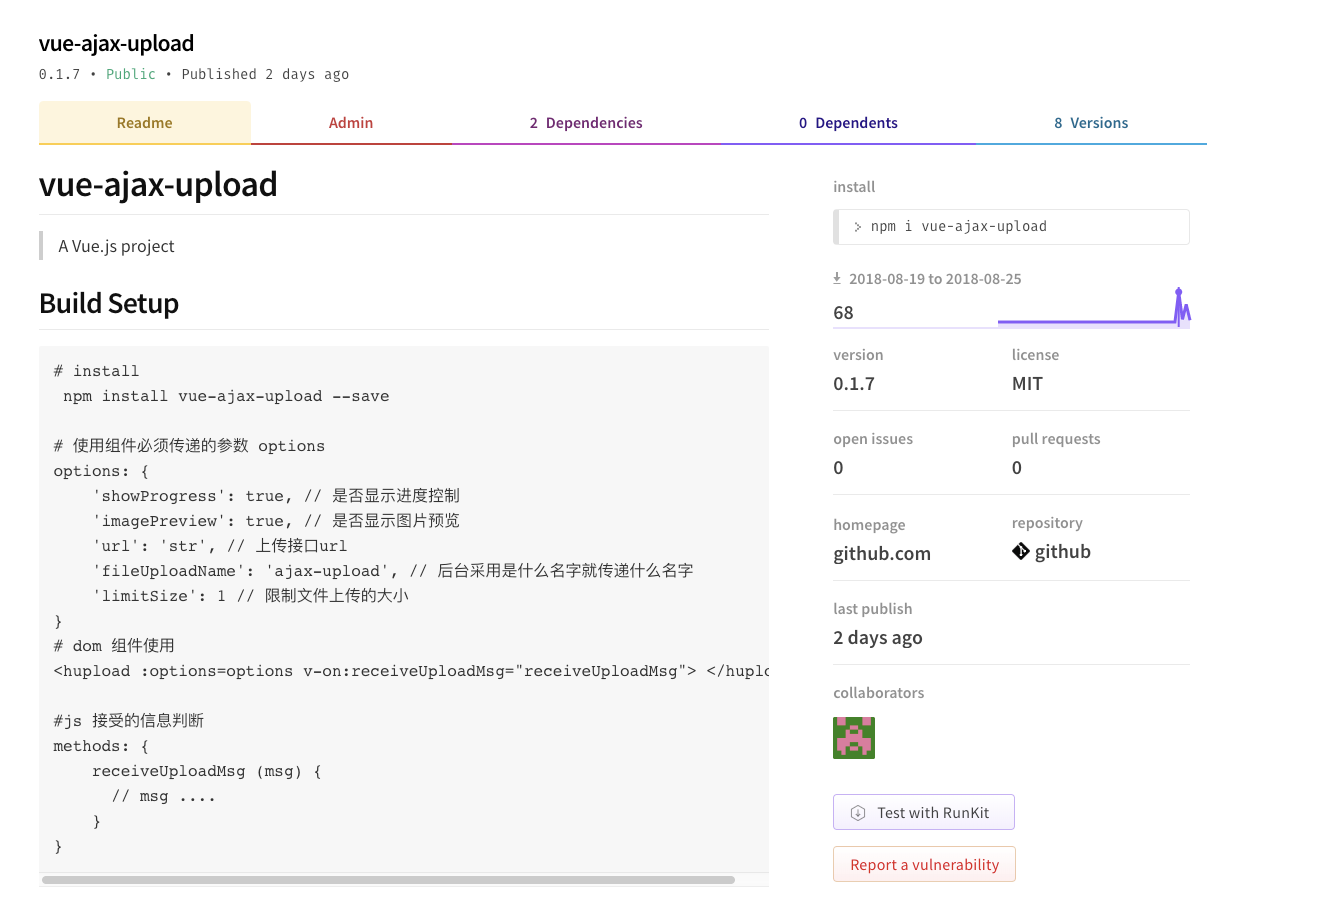
Task: Click the 'limitSize' option line in code
Action: [250, 596]
